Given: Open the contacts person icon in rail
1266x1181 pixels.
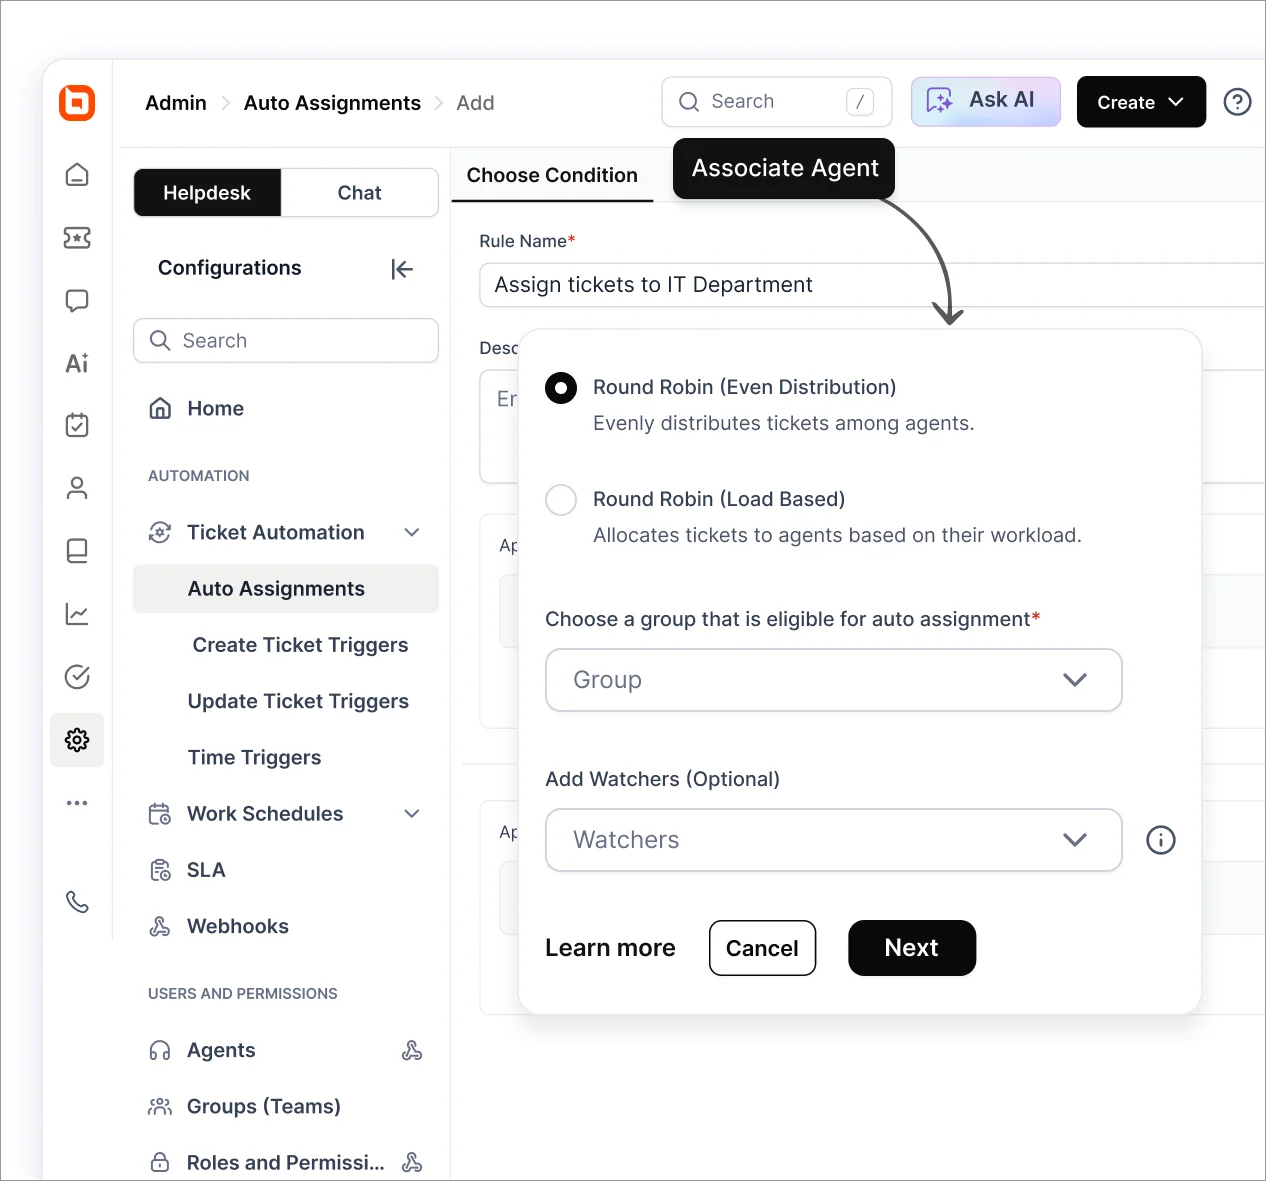Looking at the screenshot, I should point(77,488).
